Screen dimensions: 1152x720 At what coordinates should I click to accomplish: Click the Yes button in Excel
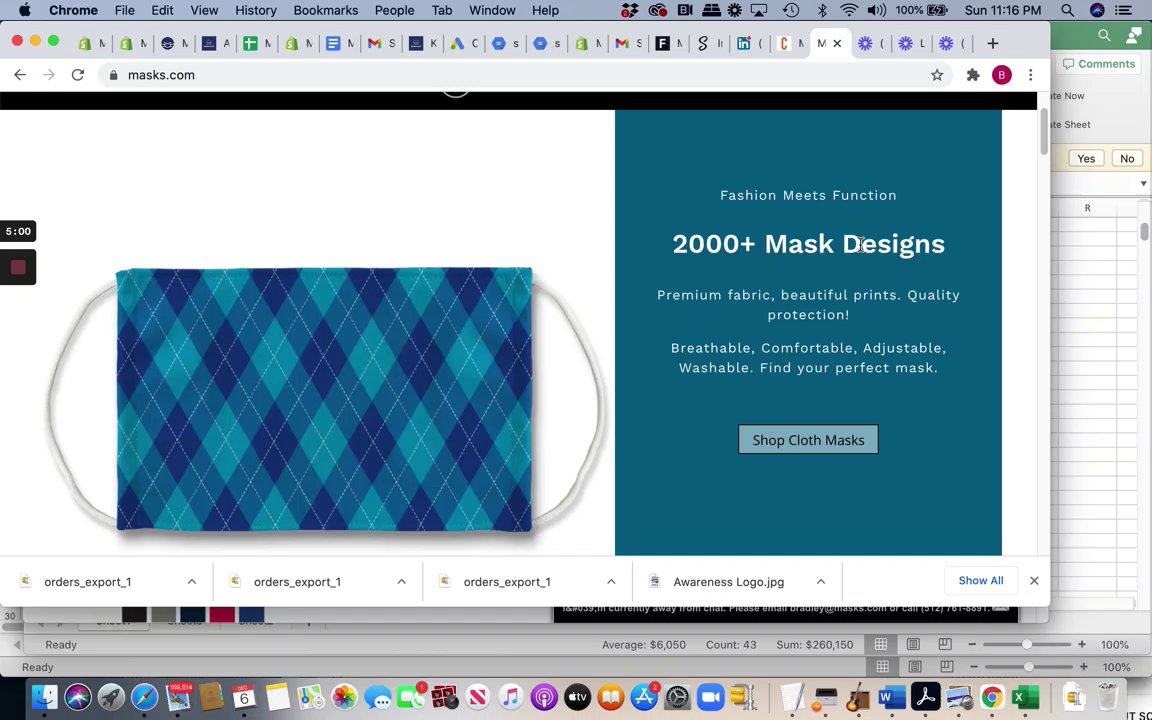pyautogui.click(x=1086, y=159)
